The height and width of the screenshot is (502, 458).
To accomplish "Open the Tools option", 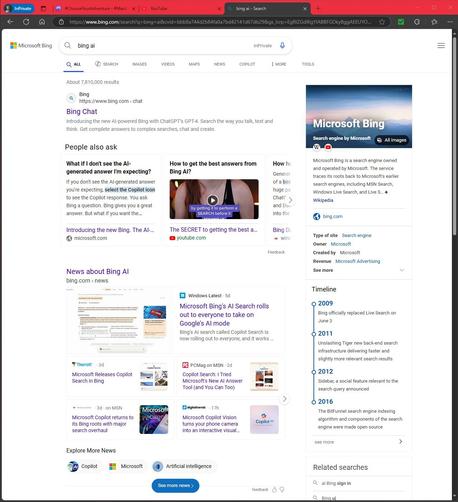I will coord(308,64).
